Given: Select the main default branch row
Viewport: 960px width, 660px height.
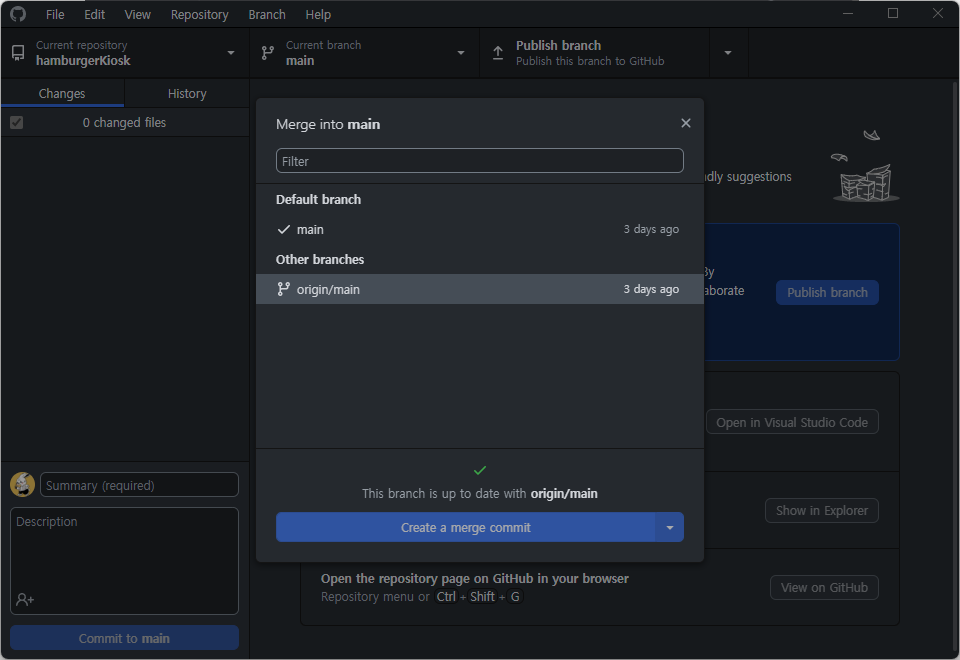Looking at the screenshot, I should coord(480,230).
